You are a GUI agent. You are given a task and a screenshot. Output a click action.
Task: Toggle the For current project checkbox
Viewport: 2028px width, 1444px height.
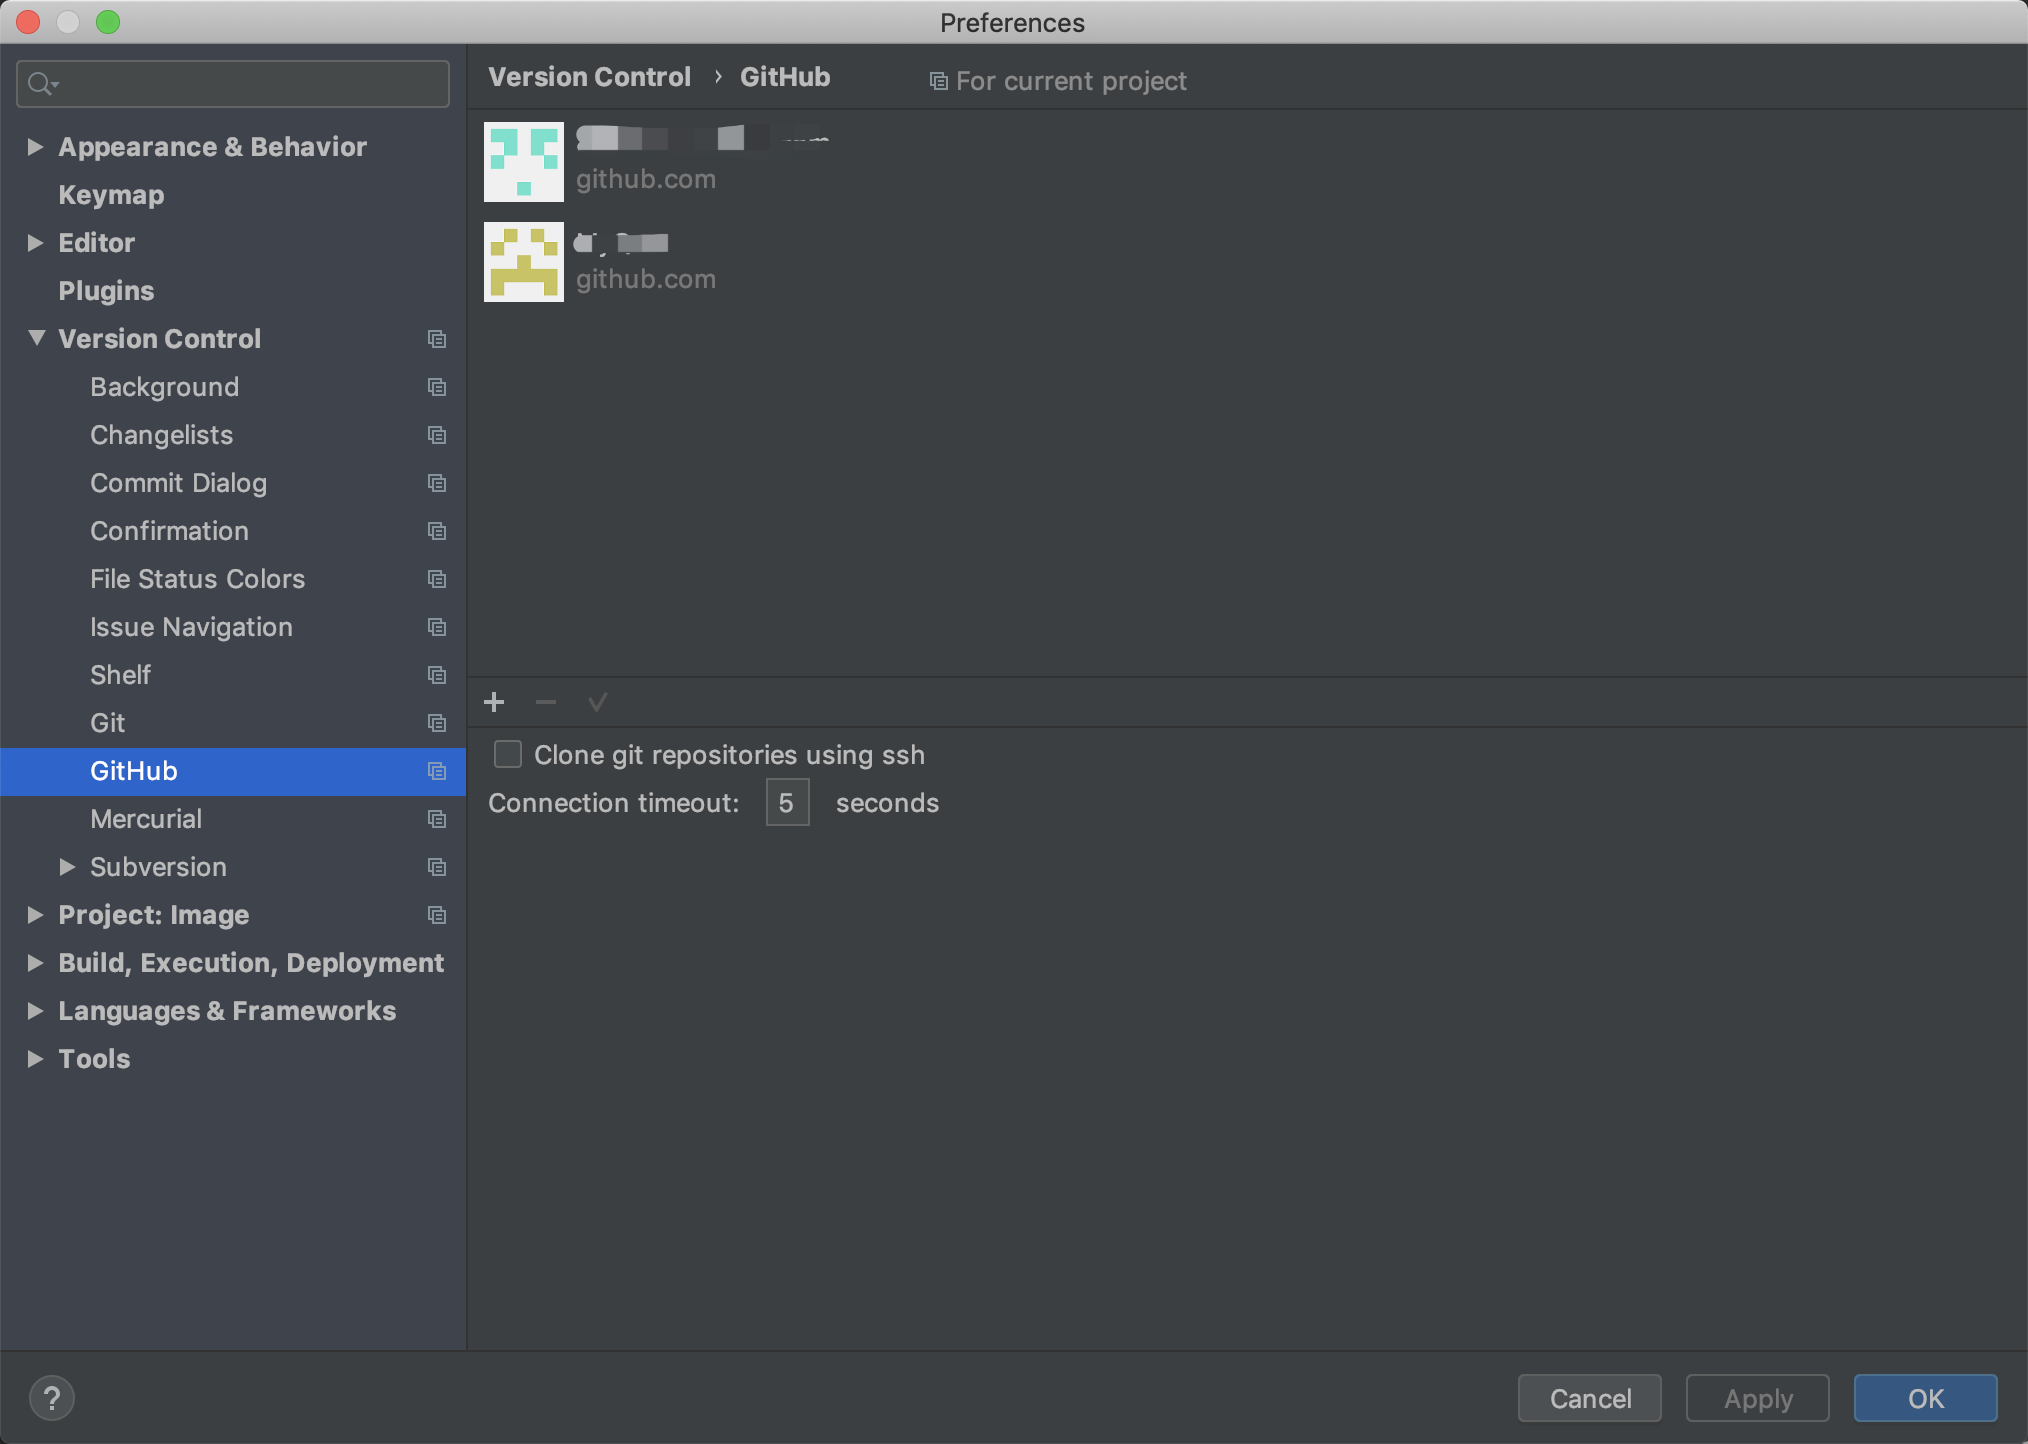(937, 78)
